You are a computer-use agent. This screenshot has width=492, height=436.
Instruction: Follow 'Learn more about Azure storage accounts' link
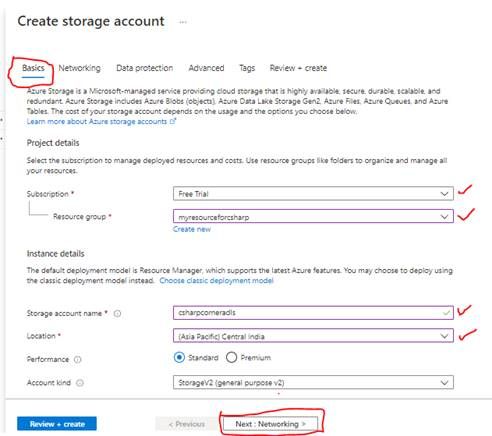pos(97,121)
